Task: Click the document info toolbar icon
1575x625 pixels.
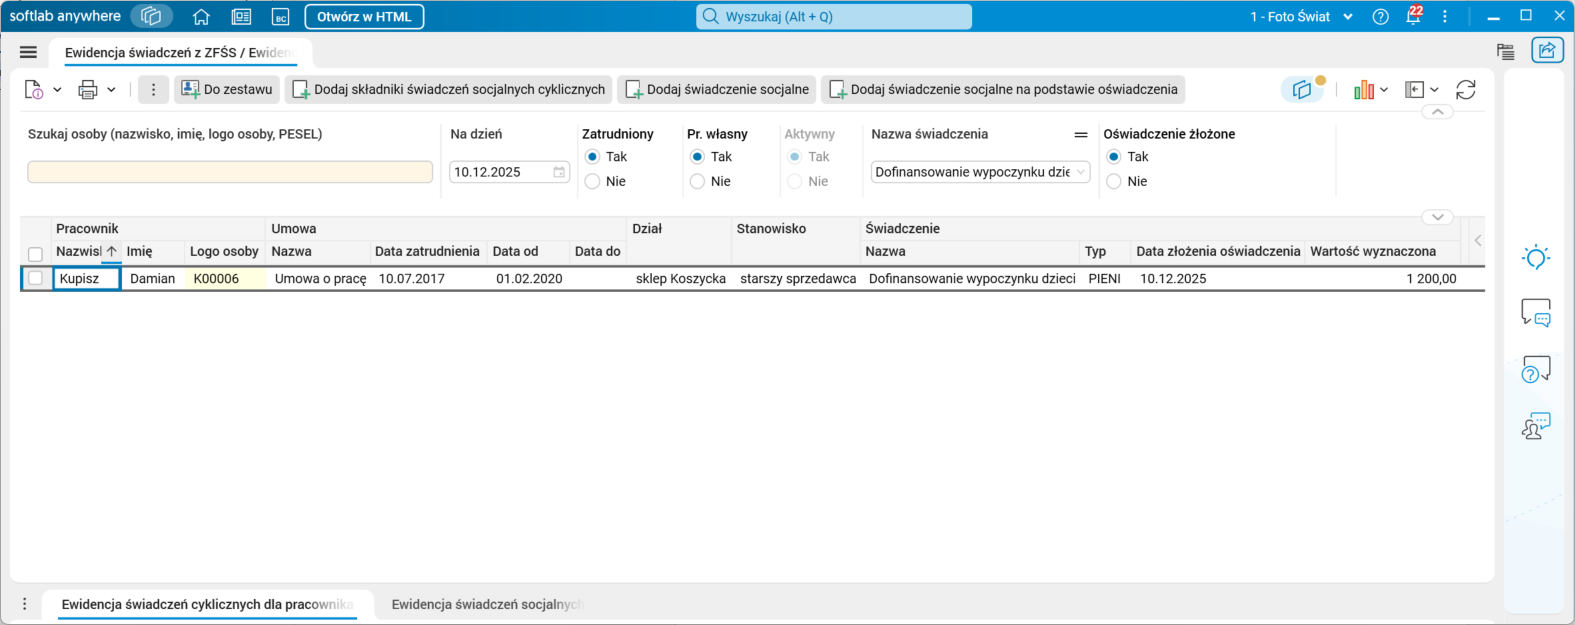Action: pyautogui.click(x=33, y=90)
